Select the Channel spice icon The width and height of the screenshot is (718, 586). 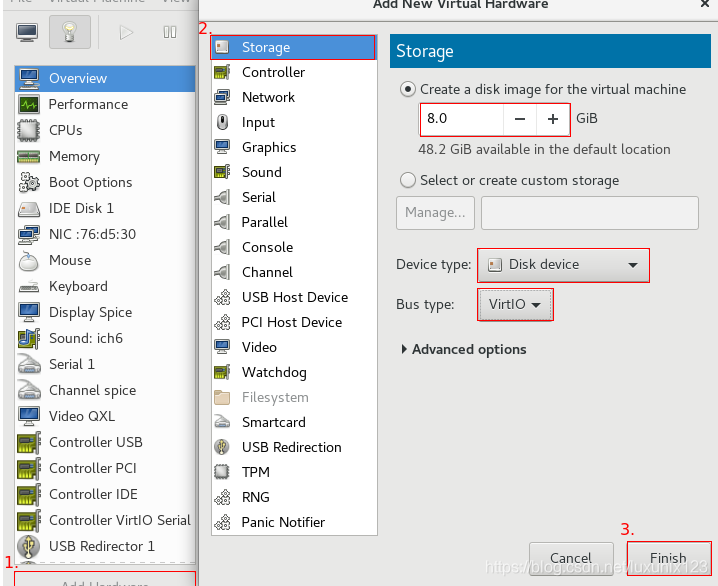tap(28, 390)
